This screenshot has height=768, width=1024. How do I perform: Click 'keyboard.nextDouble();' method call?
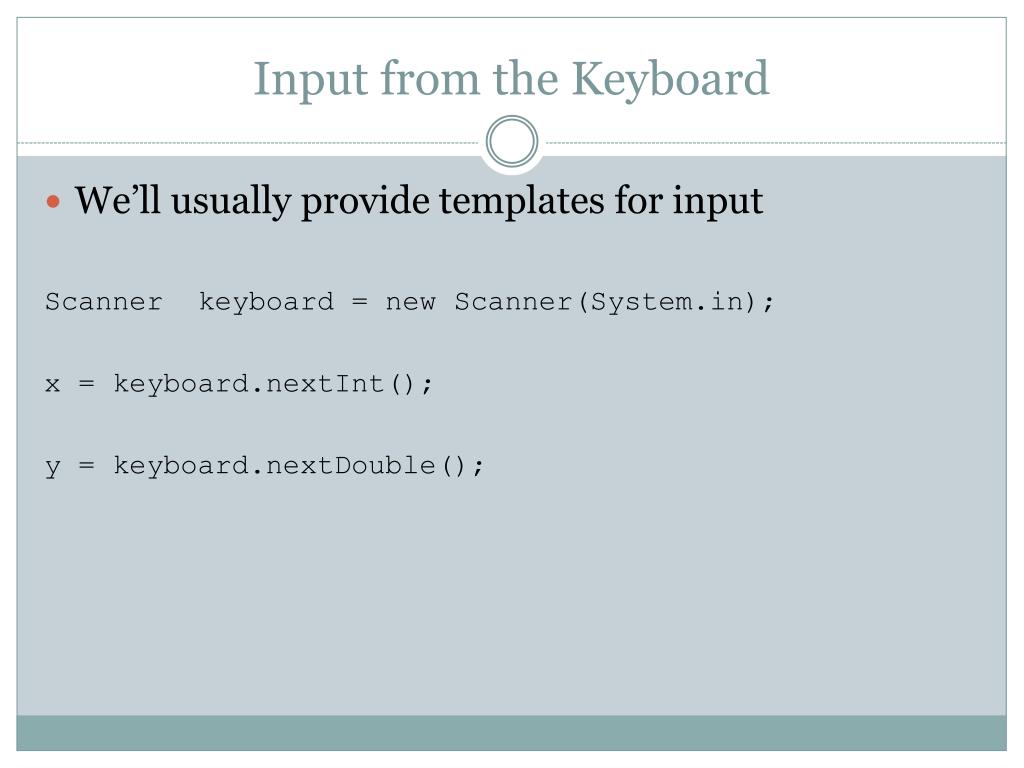click(298, 466)
